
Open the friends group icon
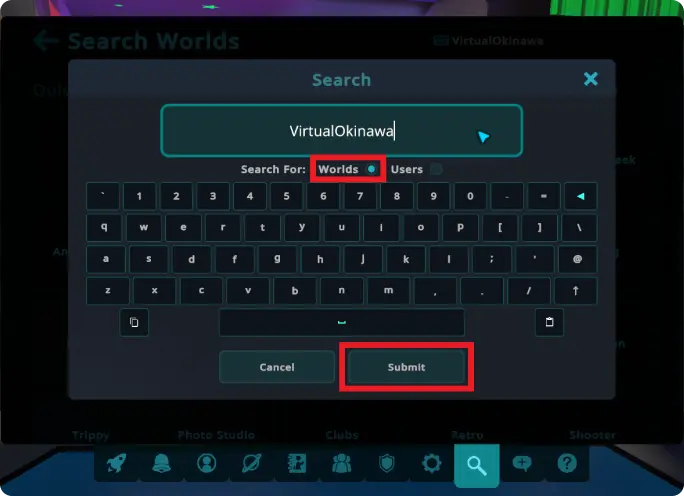click(342, 463)
